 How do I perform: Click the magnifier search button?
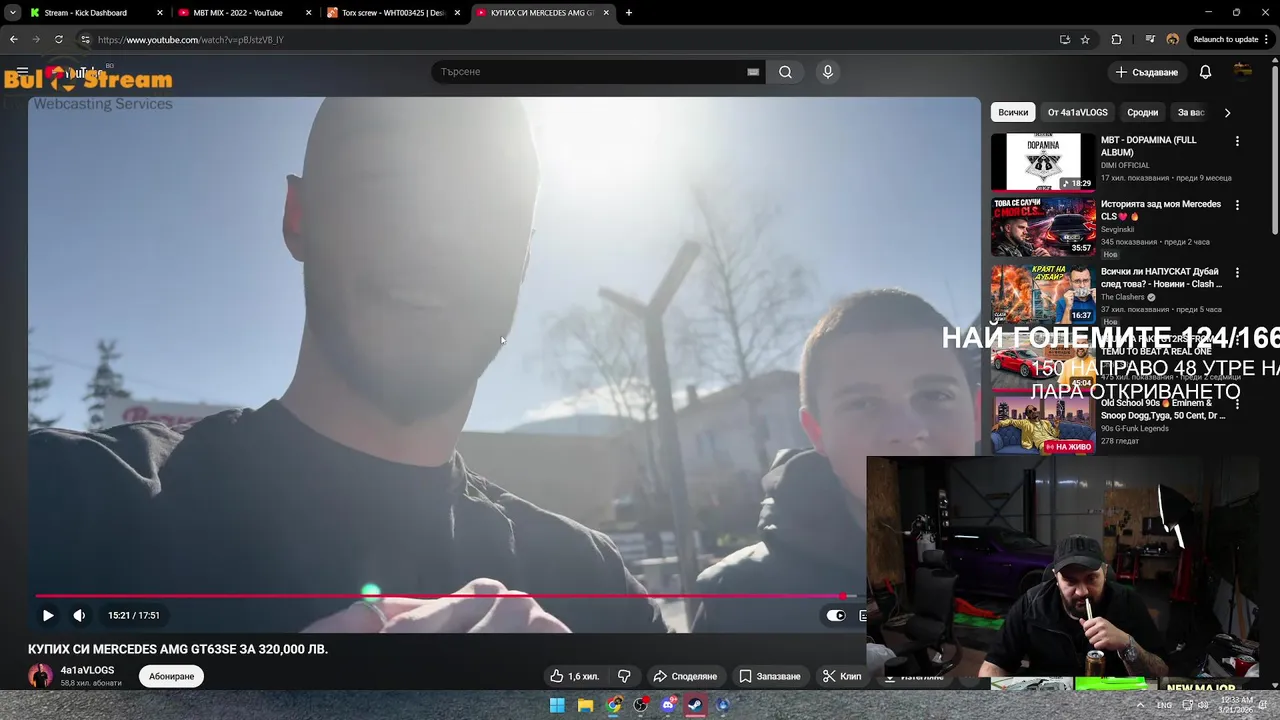pos(785,72)
